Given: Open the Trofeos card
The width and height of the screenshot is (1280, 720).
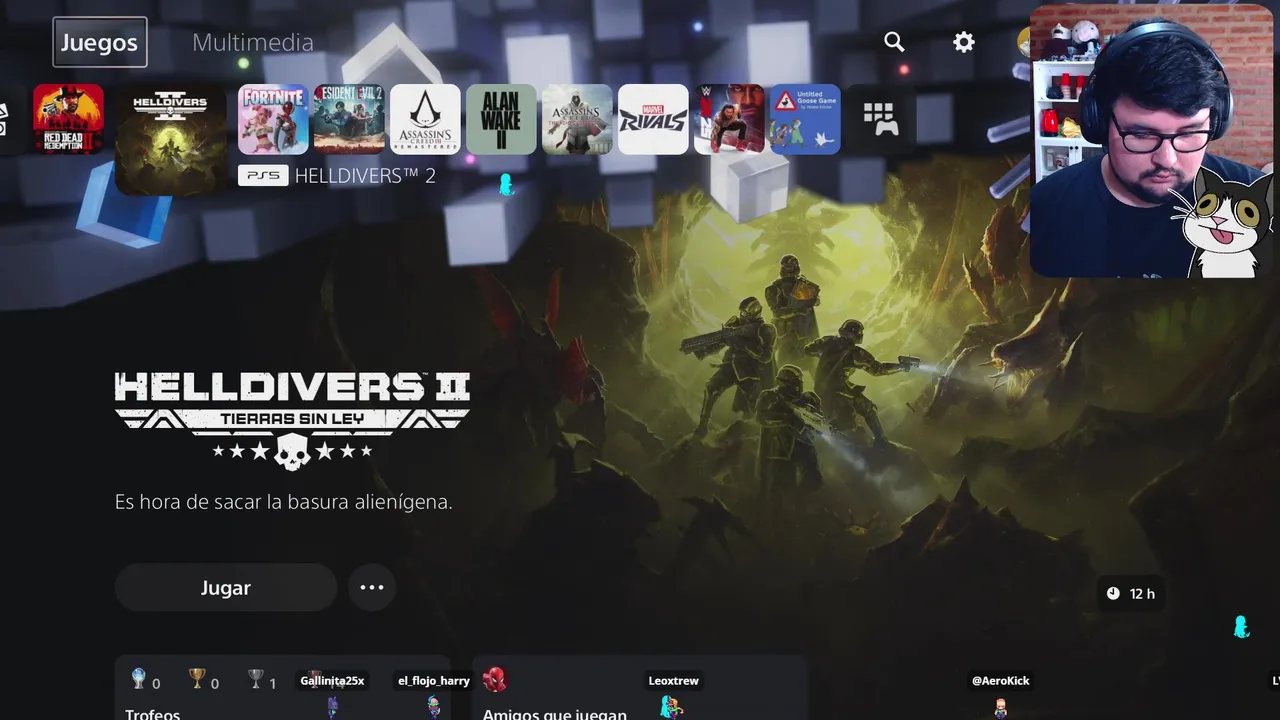Looking at the screenshot, I should pyautogui.click(x=283, y=688).
